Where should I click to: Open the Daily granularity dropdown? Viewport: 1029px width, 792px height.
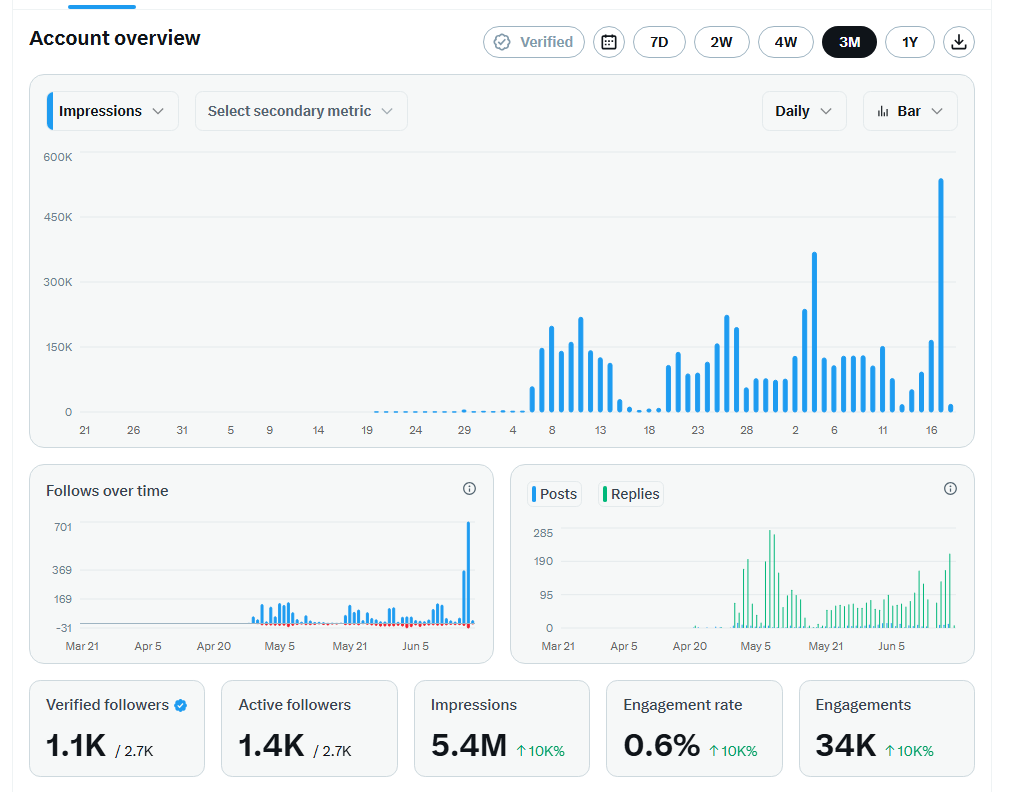pos(804,111)
